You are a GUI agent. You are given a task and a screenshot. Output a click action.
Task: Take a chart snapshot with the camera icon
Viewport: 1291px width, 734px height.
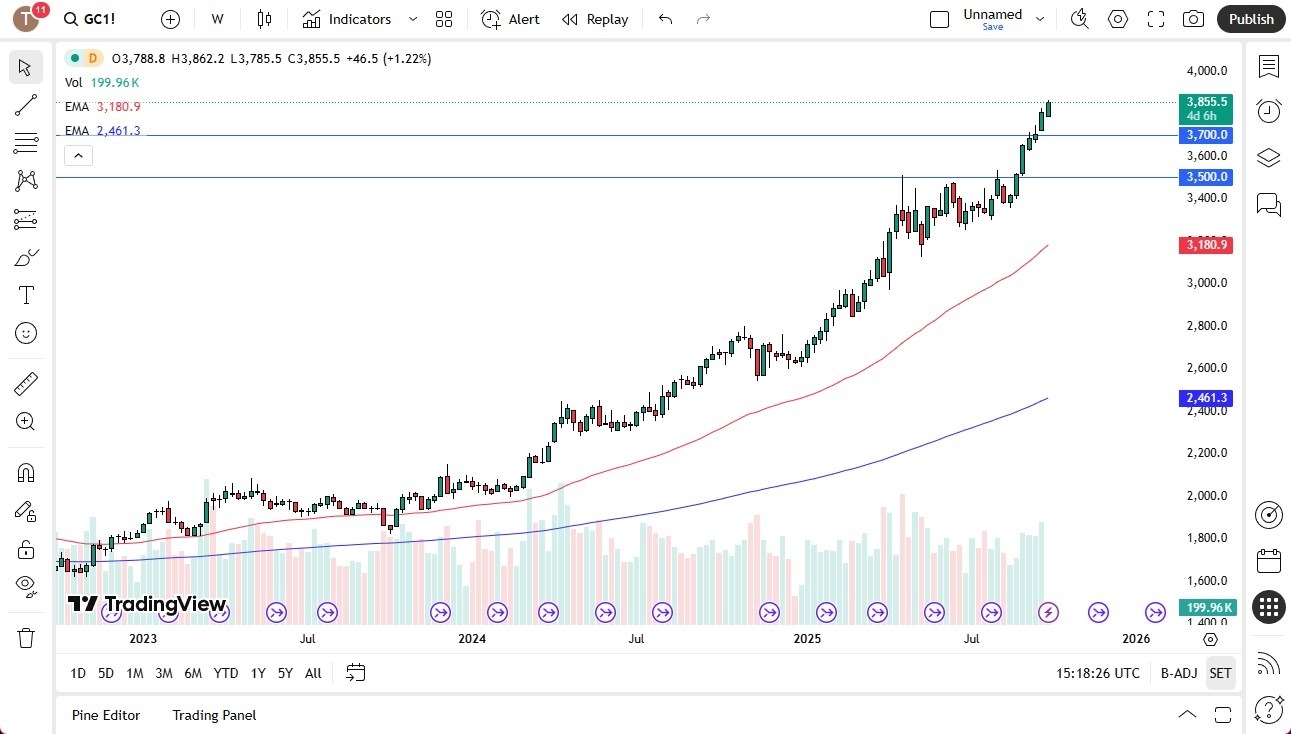point(1194,19)
